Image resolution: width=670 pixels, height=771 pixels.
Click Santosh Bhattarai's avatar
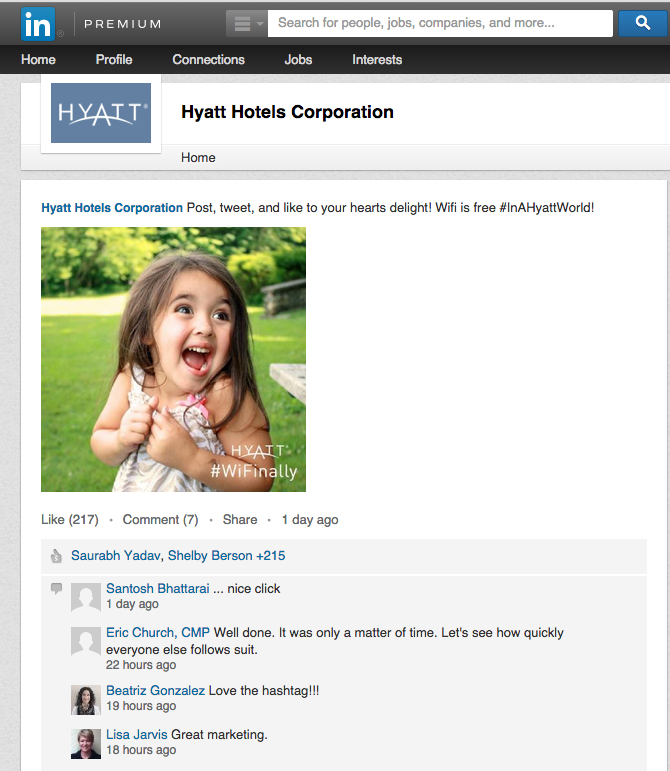(x=86, y=597)
